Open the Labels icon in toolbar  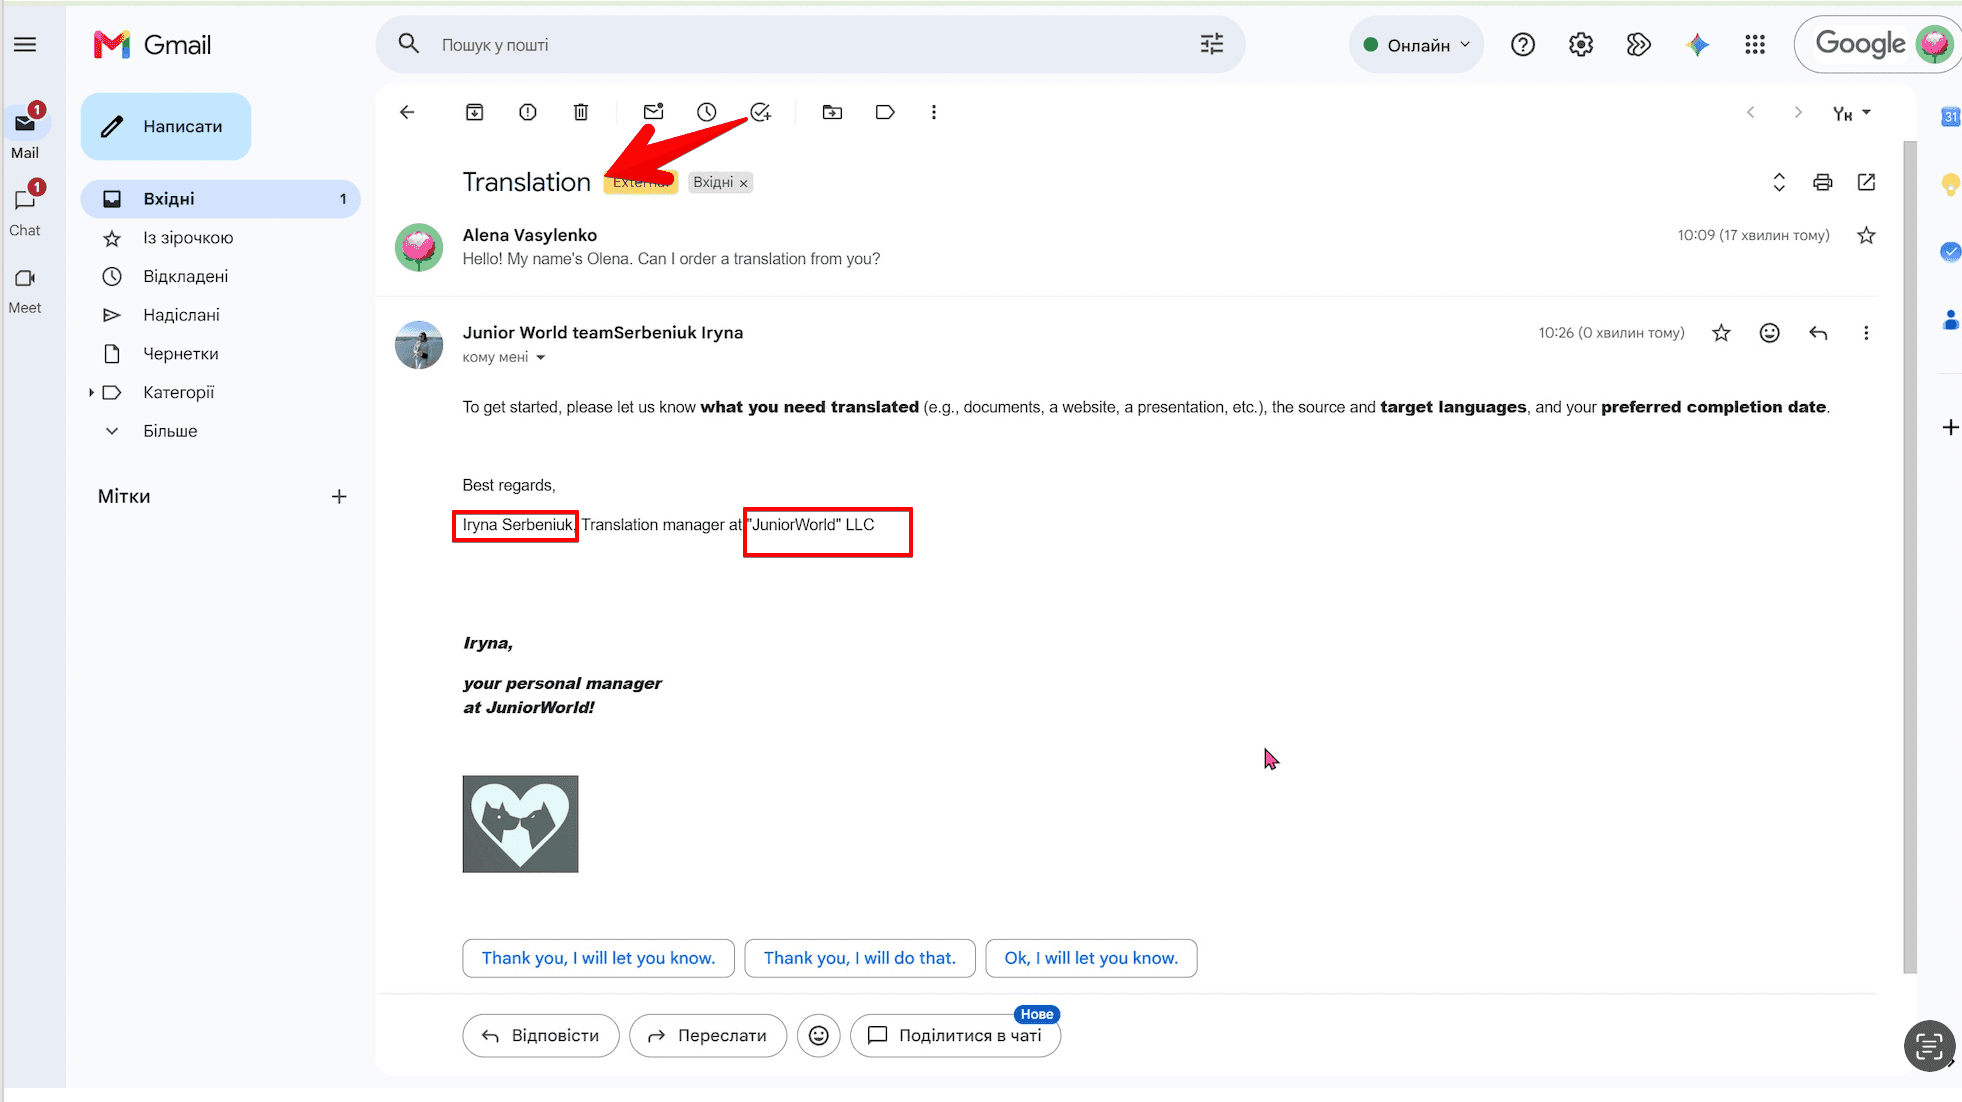pos(885,112)
